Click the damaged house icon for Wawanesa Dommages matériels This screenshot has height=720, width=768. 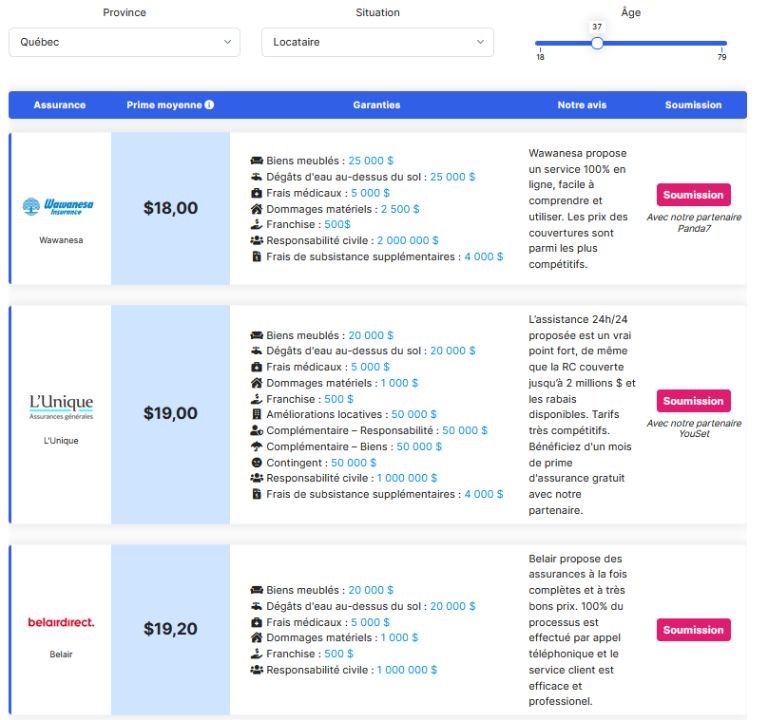[257, 209]
